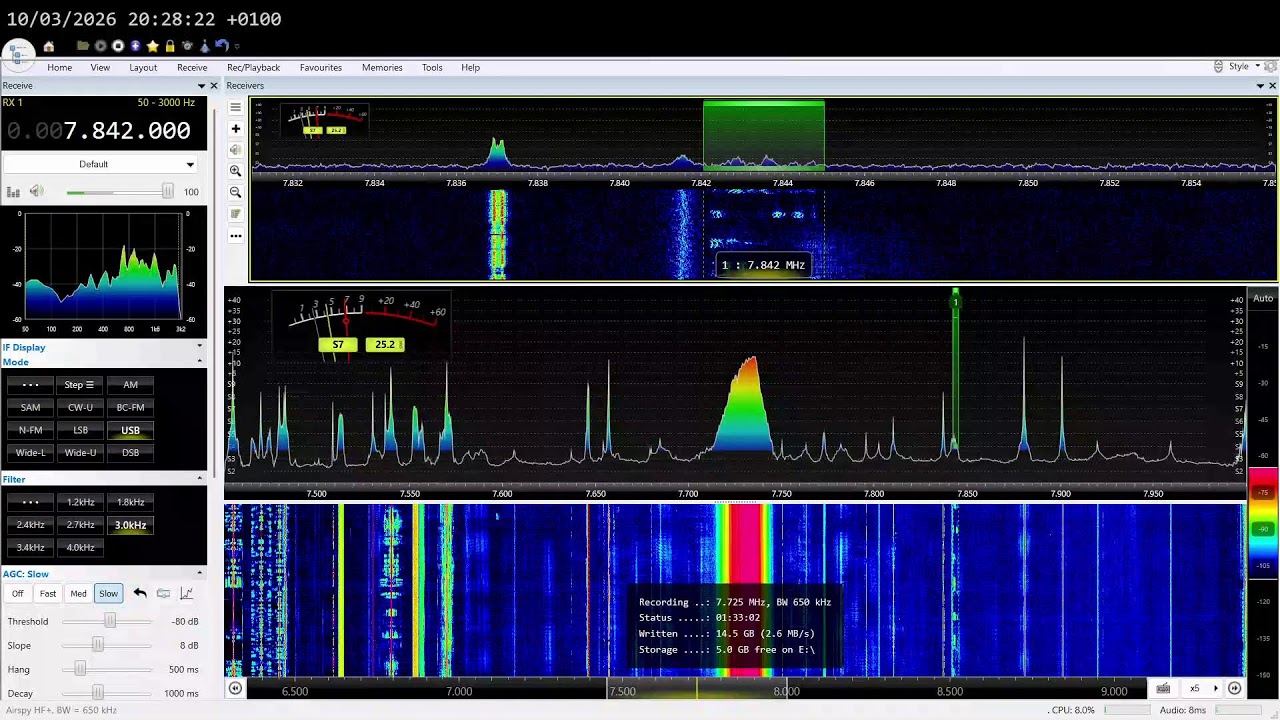Select CW-U mode
This screenshot has height=720, width=1280.
[80, 407]
